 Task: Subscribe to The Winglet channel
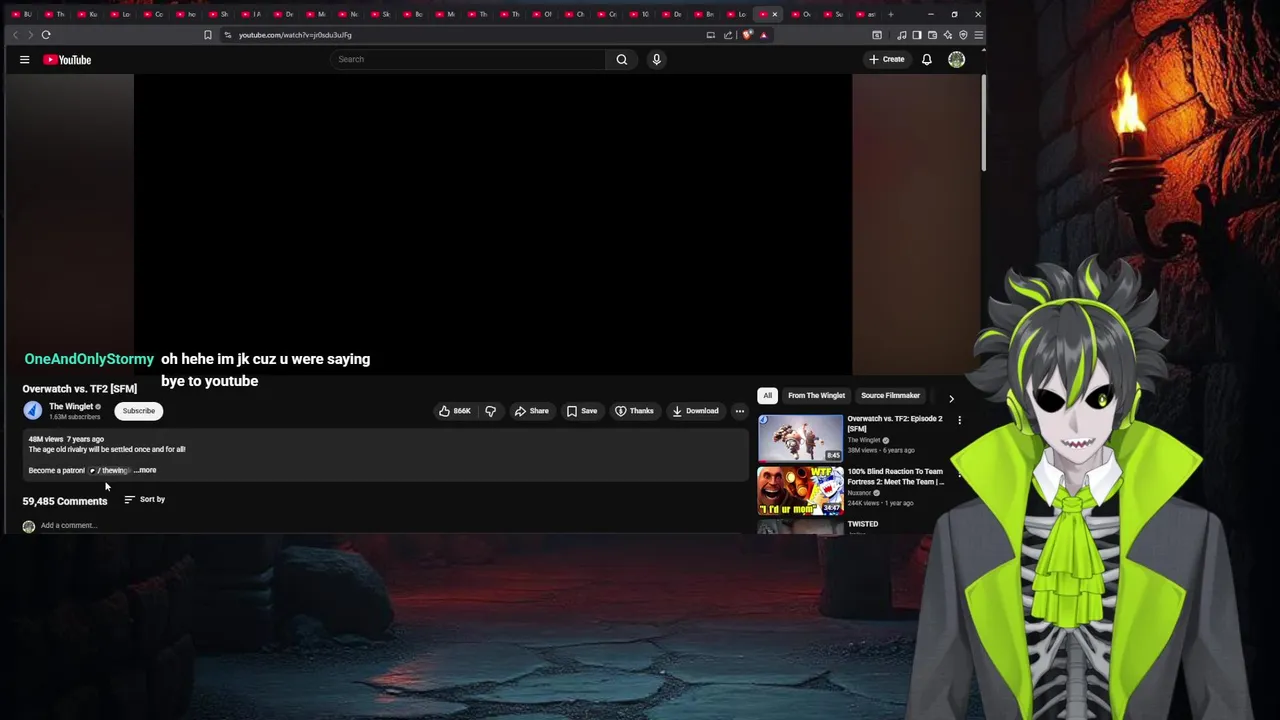(x=139, y=411)
